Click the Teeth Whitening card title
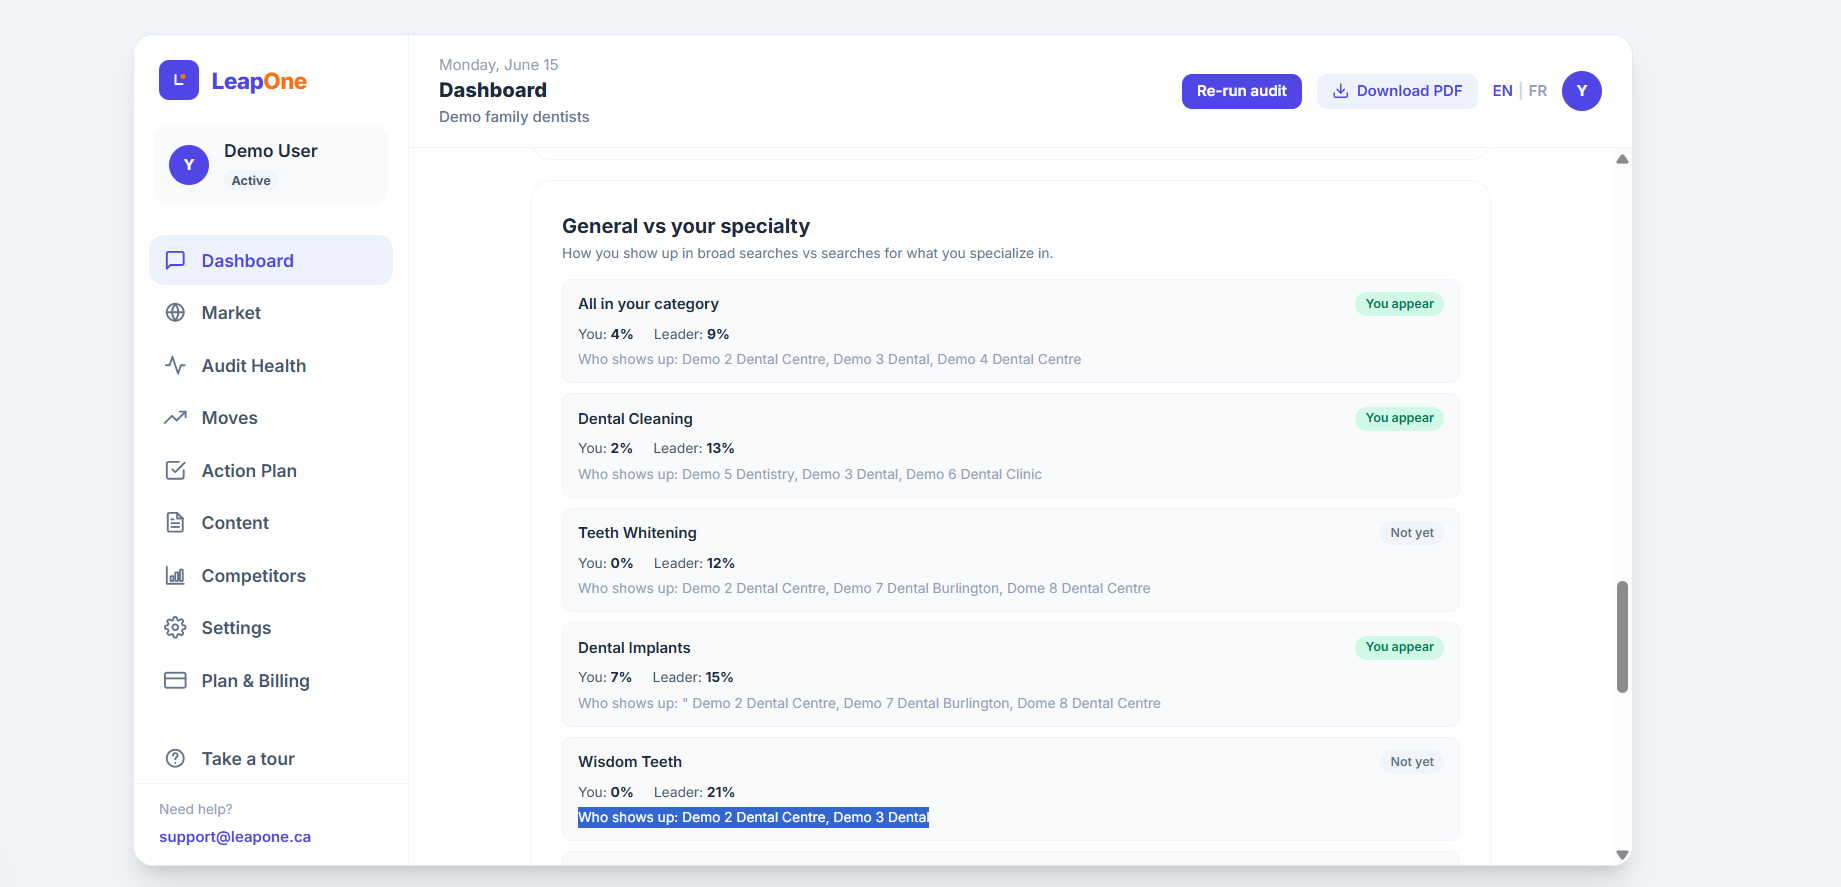This screenshot has width=1841, height=887. click(637, 533)
